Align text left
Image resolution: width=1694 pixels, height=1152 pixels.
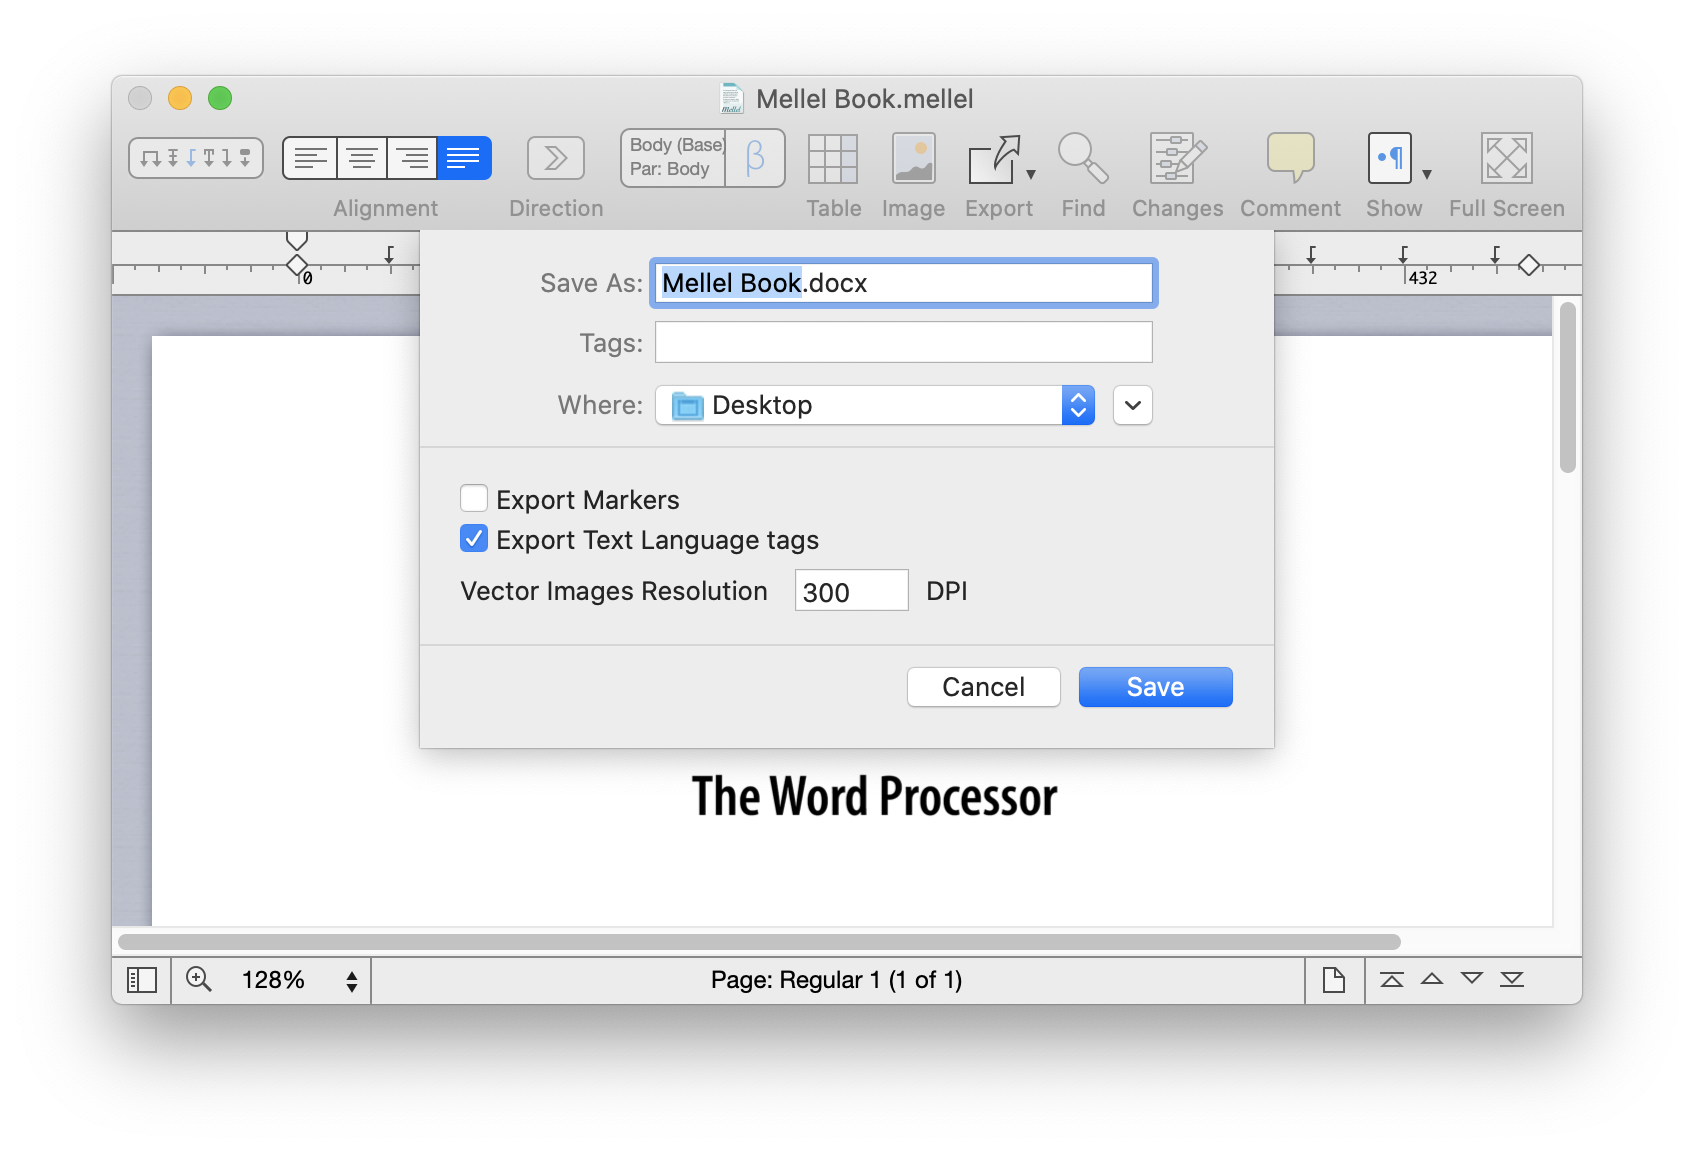pos(310,158)
